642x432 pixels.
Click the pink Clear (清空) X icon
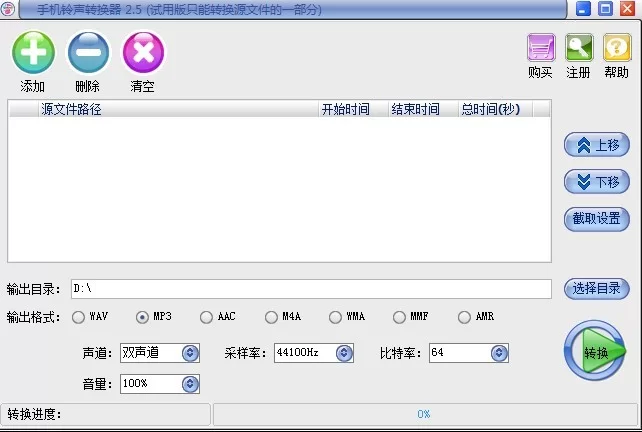pyautogui.click(x=143, y=52)
